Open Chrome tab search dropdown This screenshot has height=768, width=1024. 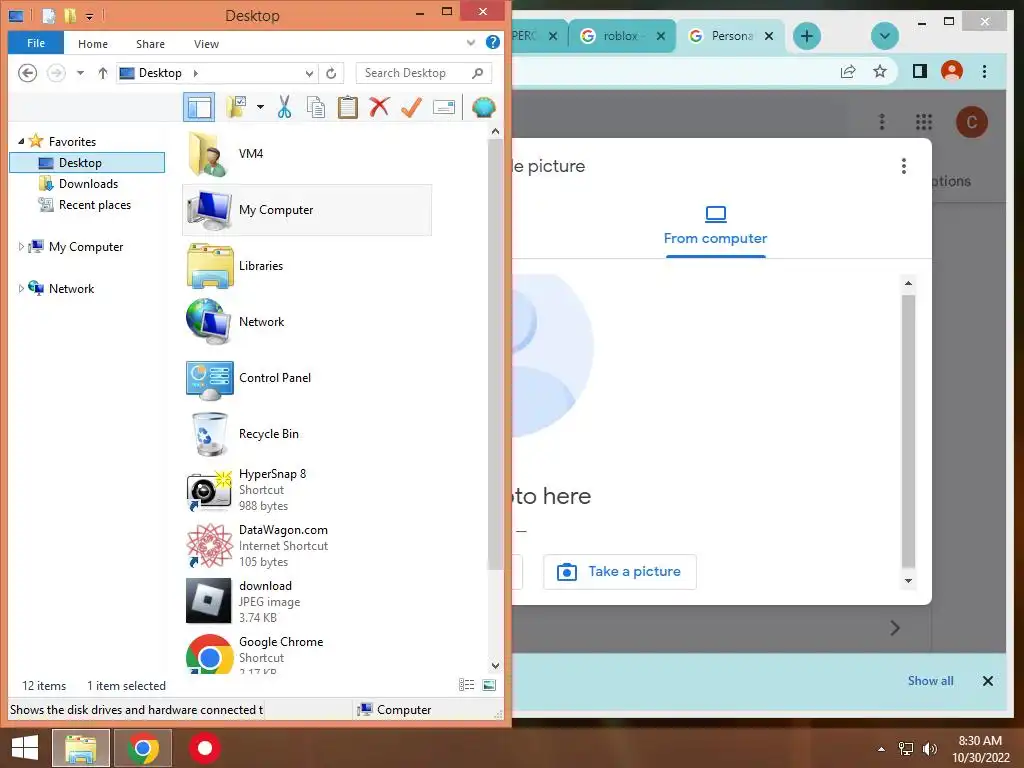(885, 36)
